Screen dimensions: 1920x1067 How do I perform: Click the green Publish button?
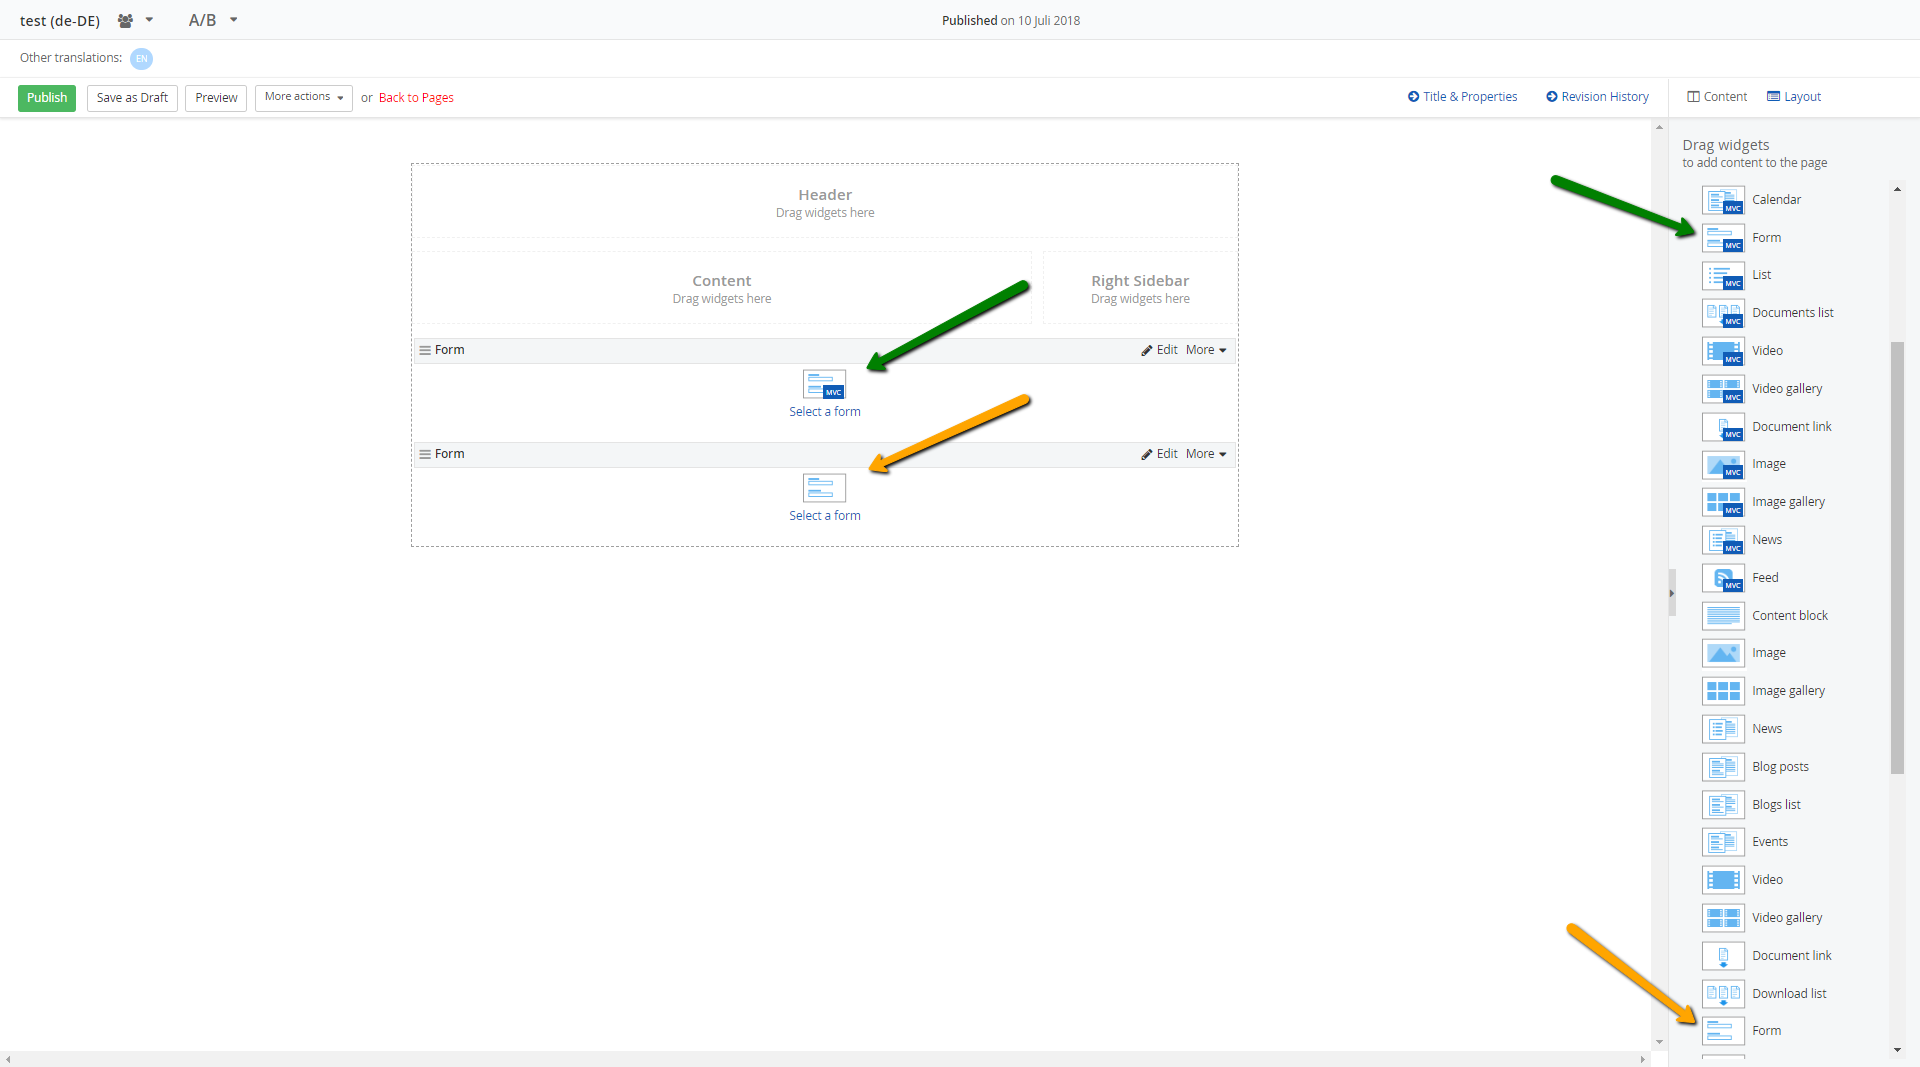click(46, 98)
